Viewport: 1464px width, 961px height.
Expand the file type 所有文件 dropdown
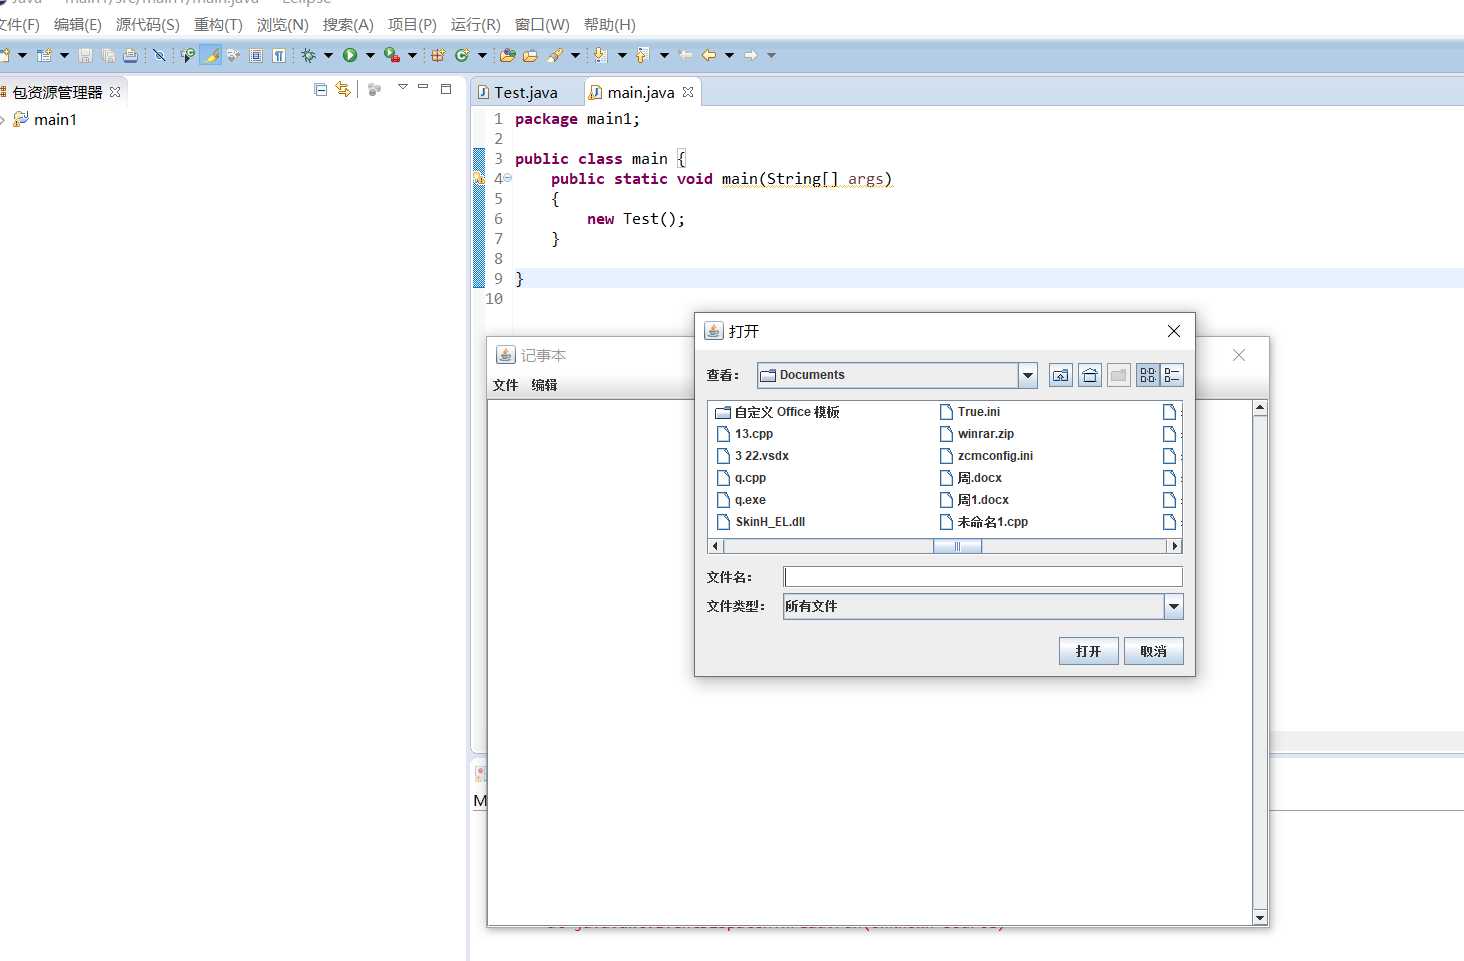point(1173,606)
